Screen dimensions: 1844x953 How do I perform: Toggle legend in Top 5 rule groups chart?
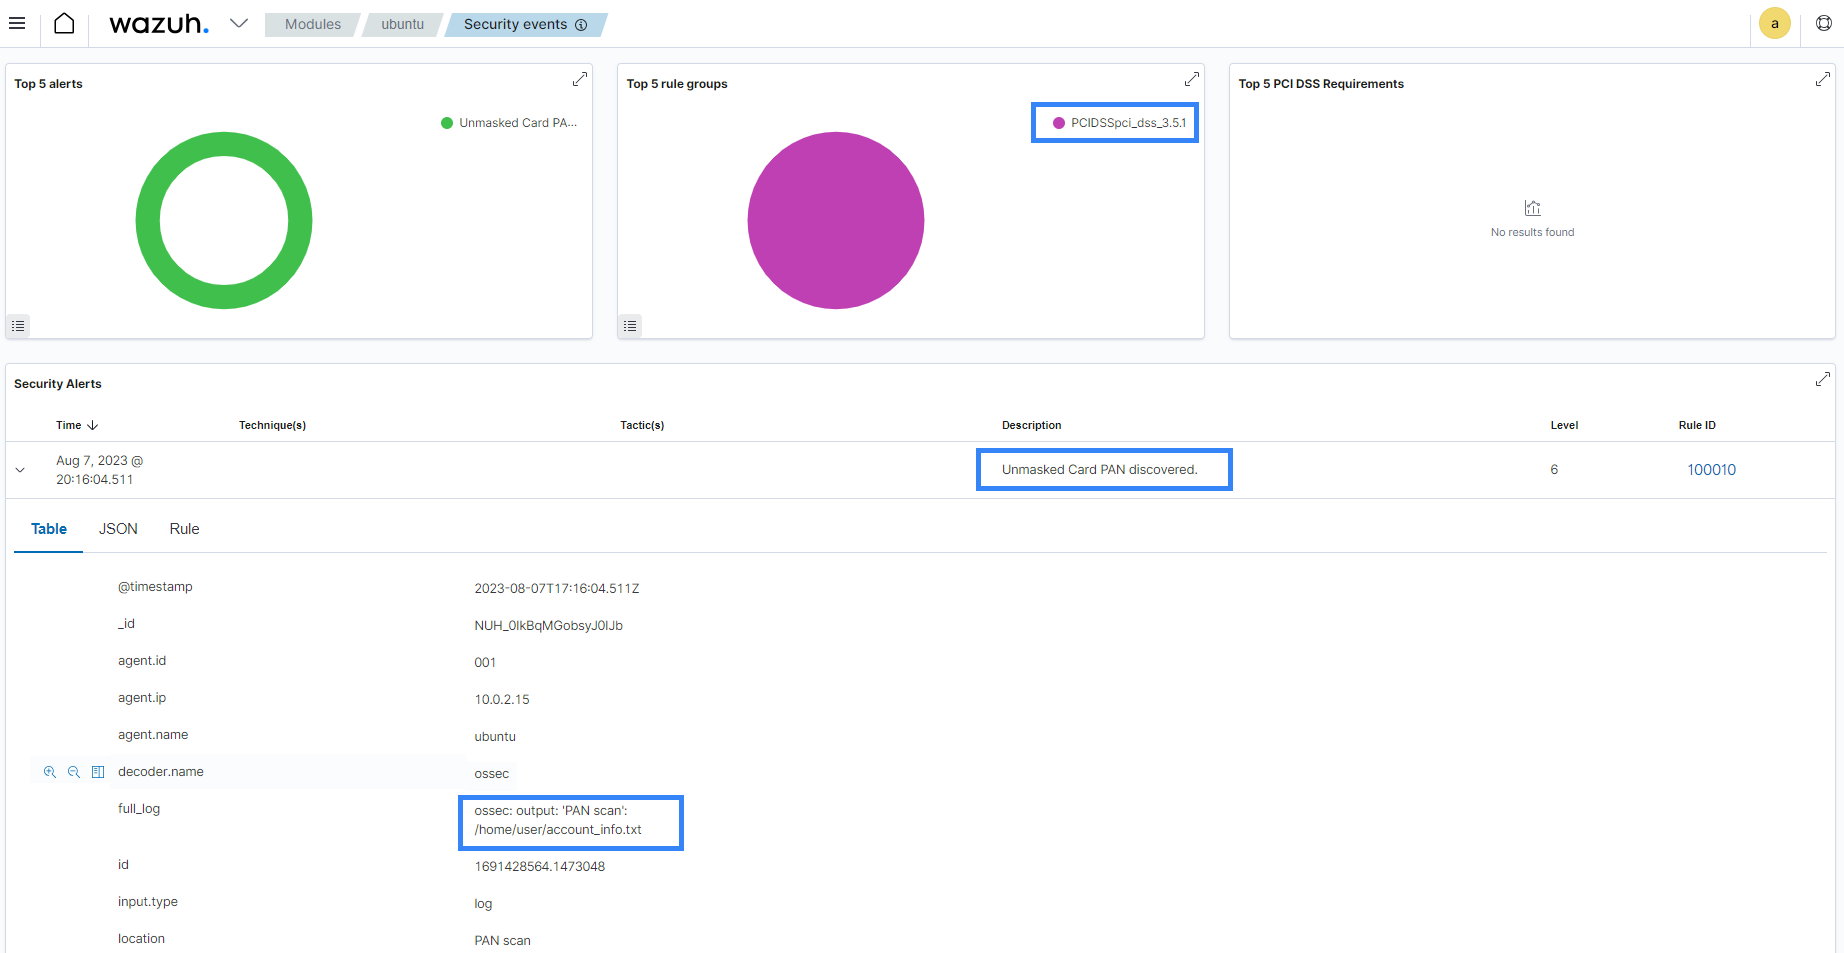630,326
